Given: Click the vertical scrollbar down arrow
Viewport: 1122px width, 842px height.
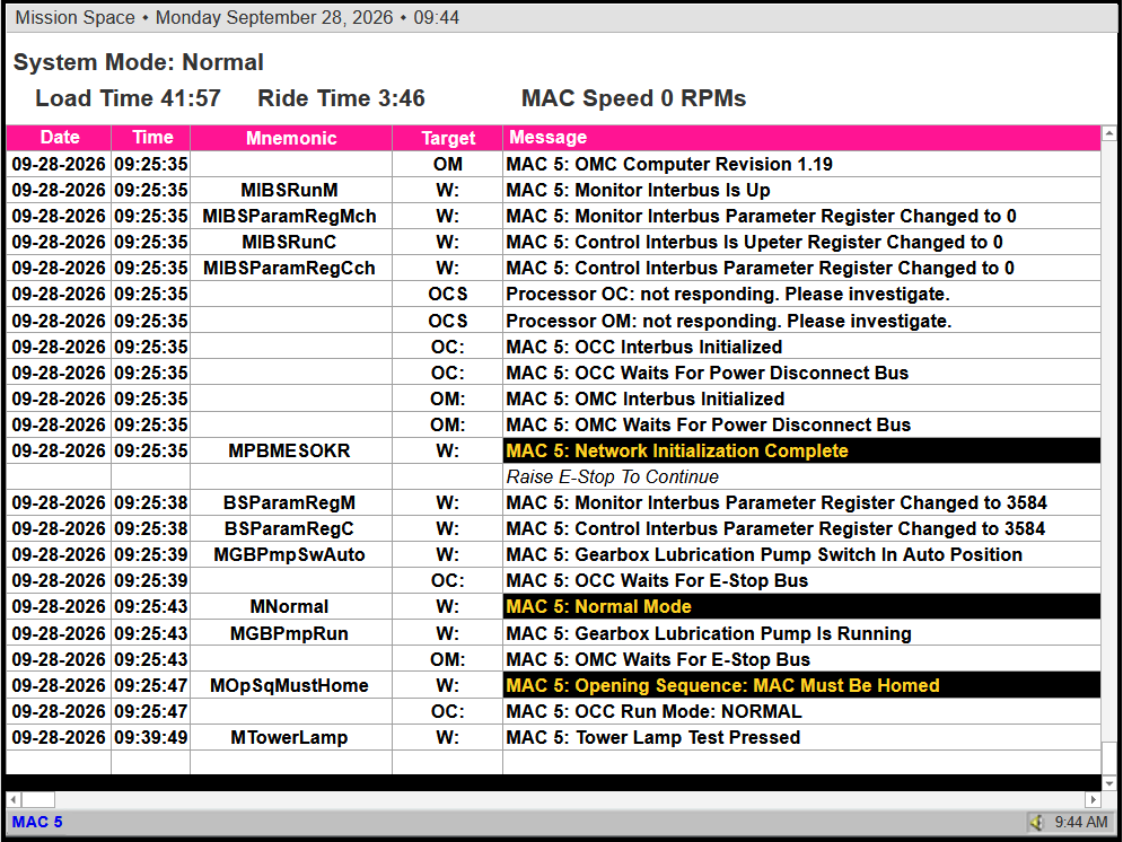Looking at the screenshot, I should [x=1108, y=783].
